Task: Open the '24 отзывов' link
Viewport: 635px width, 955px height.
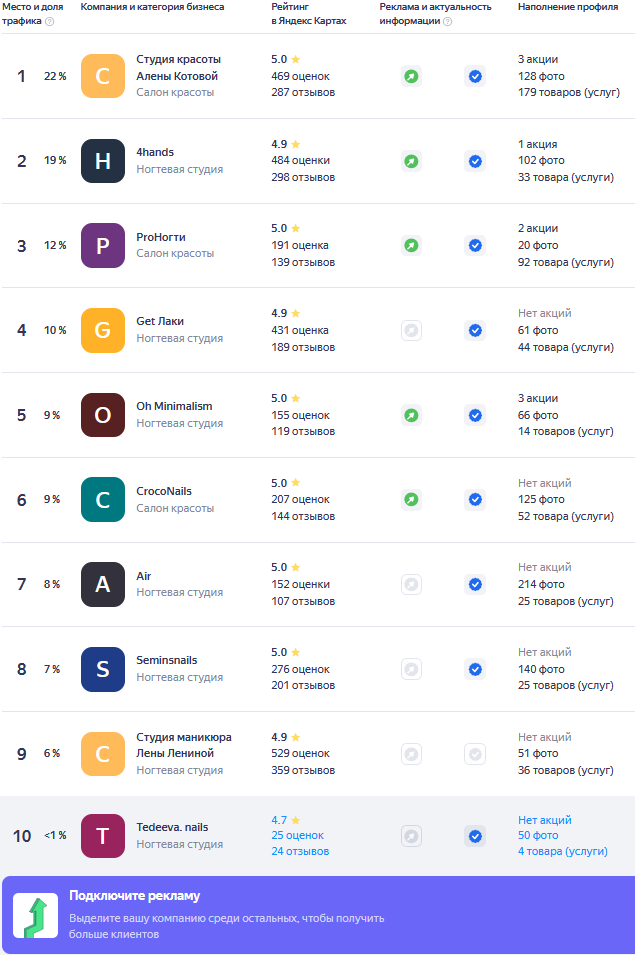Action: 300,851
